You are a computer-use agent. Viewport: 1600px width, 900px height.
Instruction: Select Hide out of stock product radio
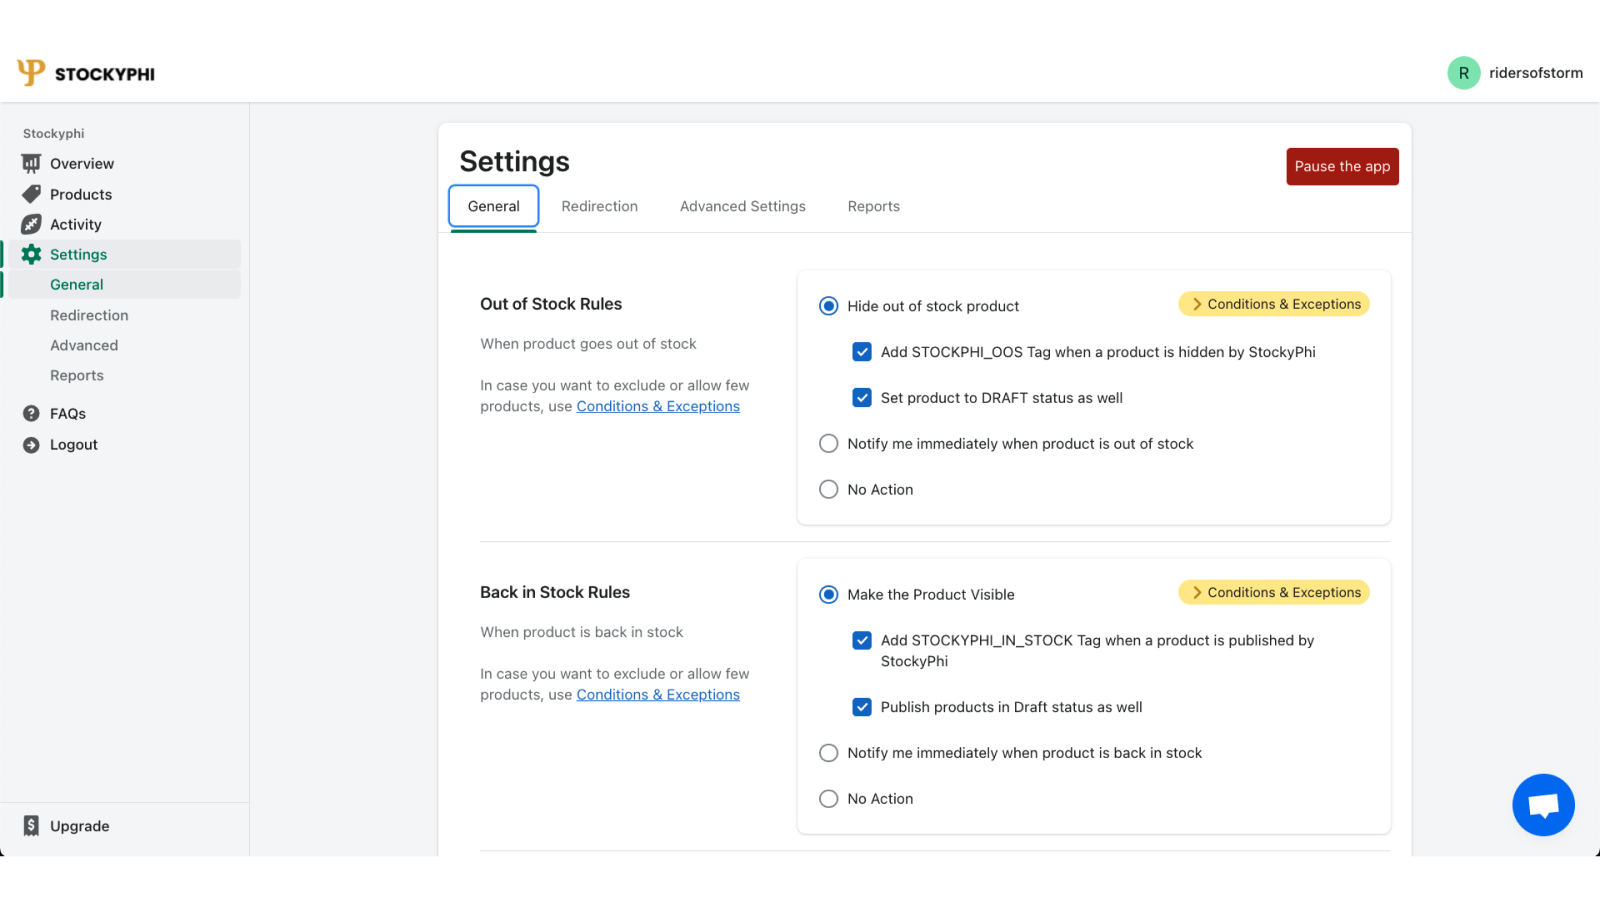pyautogui.click(x=829, y=306)
